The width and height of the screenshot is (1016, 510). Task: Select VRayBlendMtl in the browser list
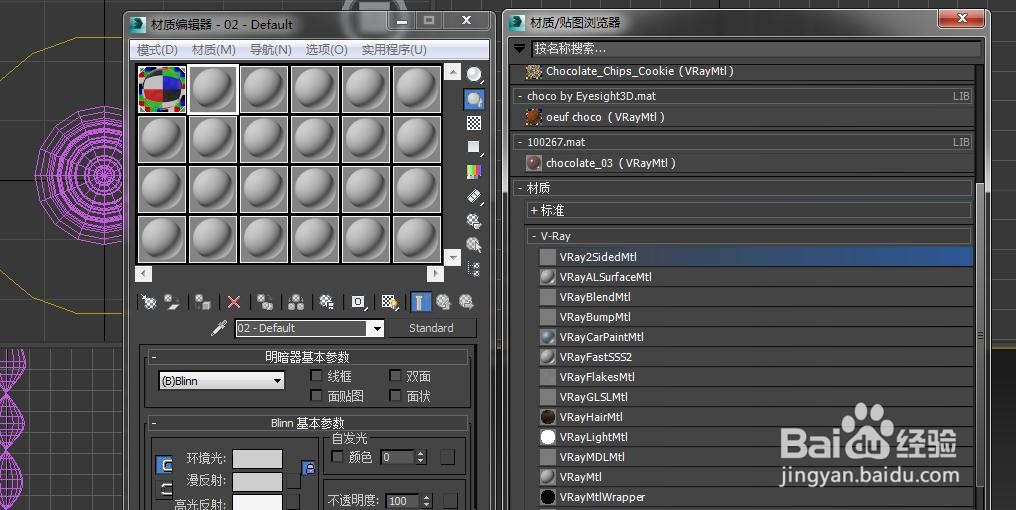point(756,297)
